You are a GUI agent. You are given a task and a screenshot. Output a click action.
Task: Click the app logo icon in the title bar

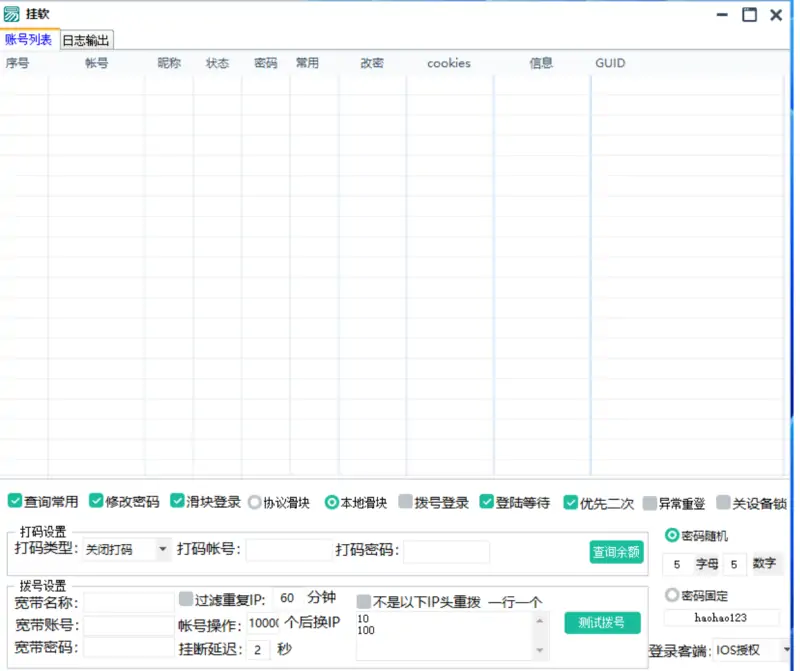pos(14,15)
